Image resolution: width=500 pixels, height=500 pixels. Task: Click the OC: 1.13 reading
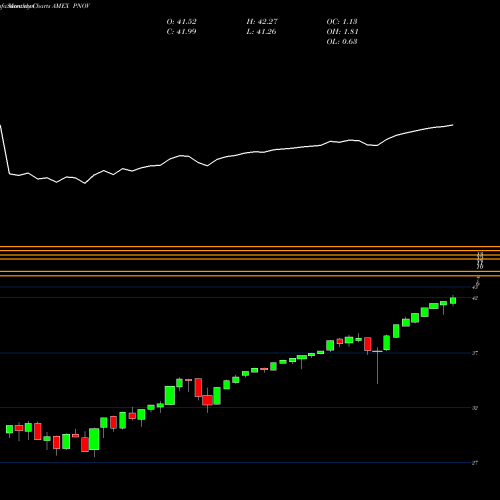click(342, 22)
